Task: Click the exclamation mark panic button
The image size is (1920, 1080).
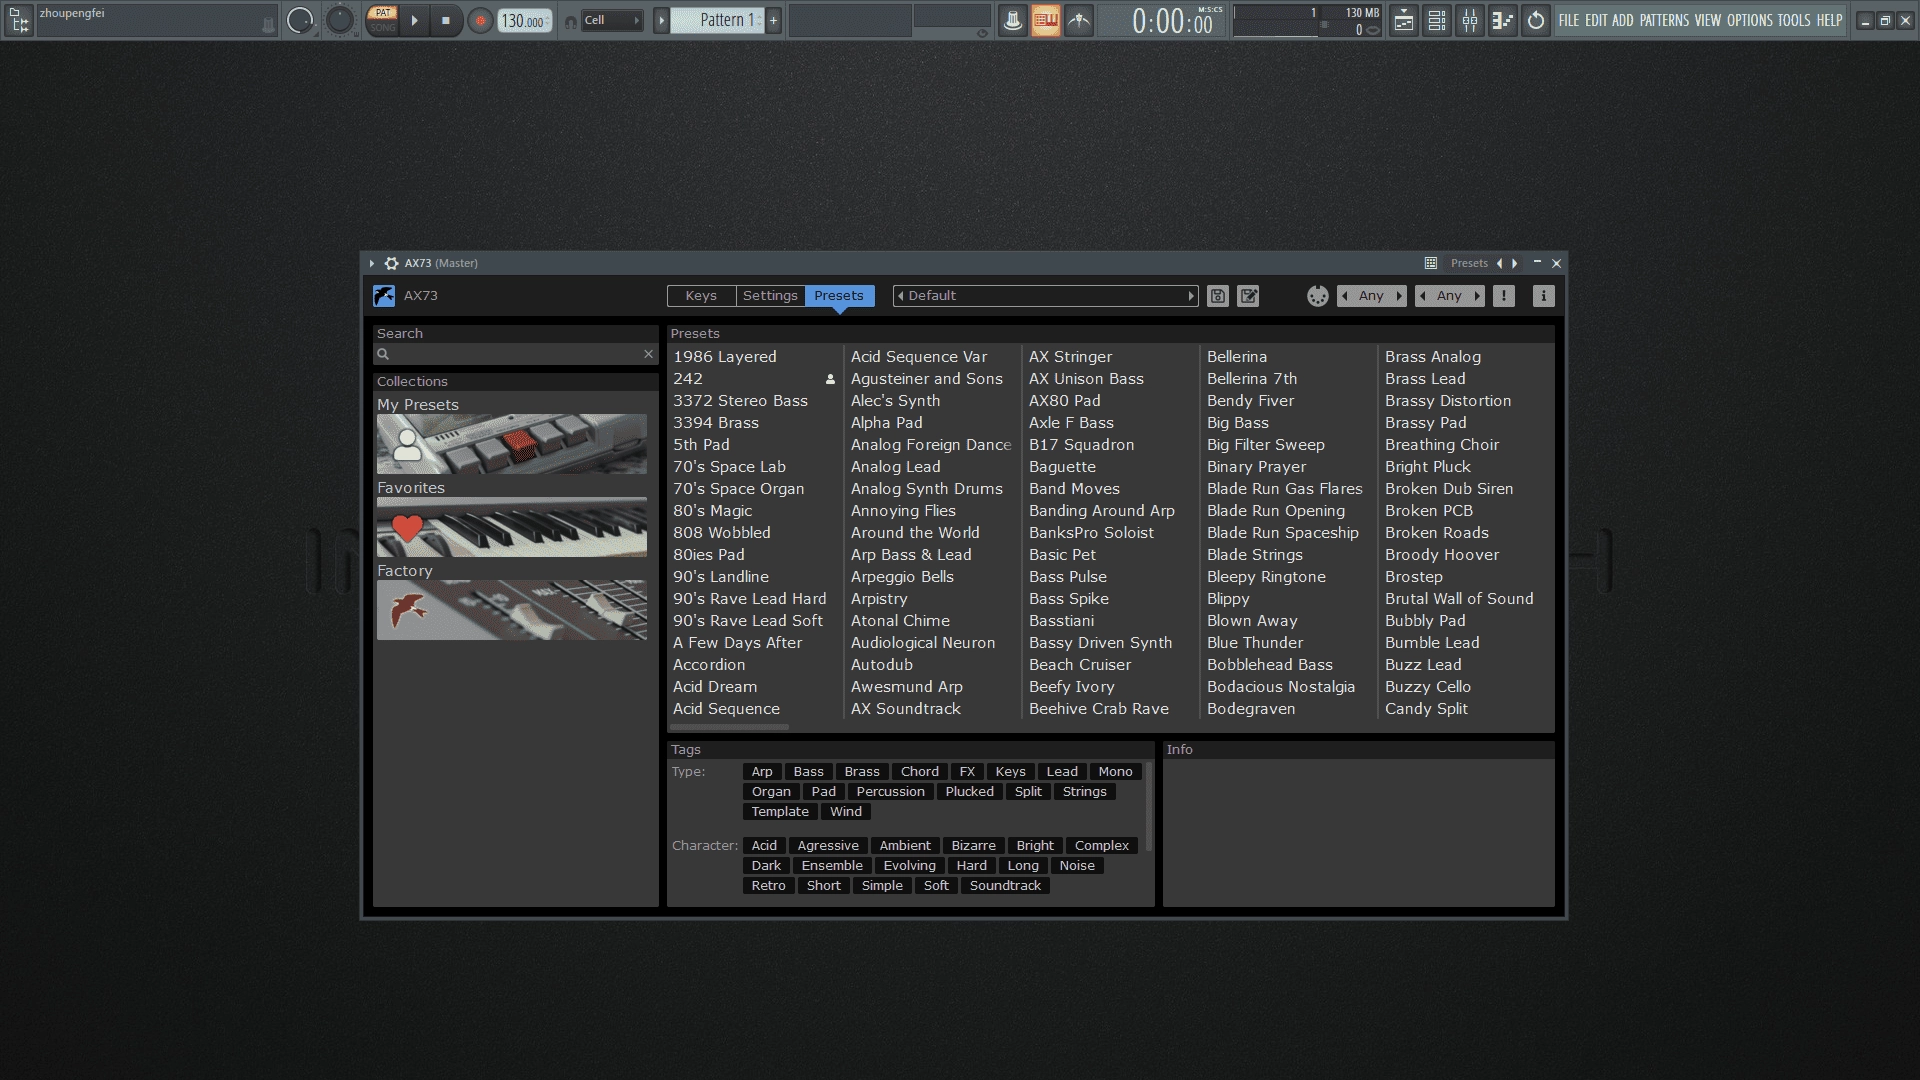Action: tap(1503, 296)
